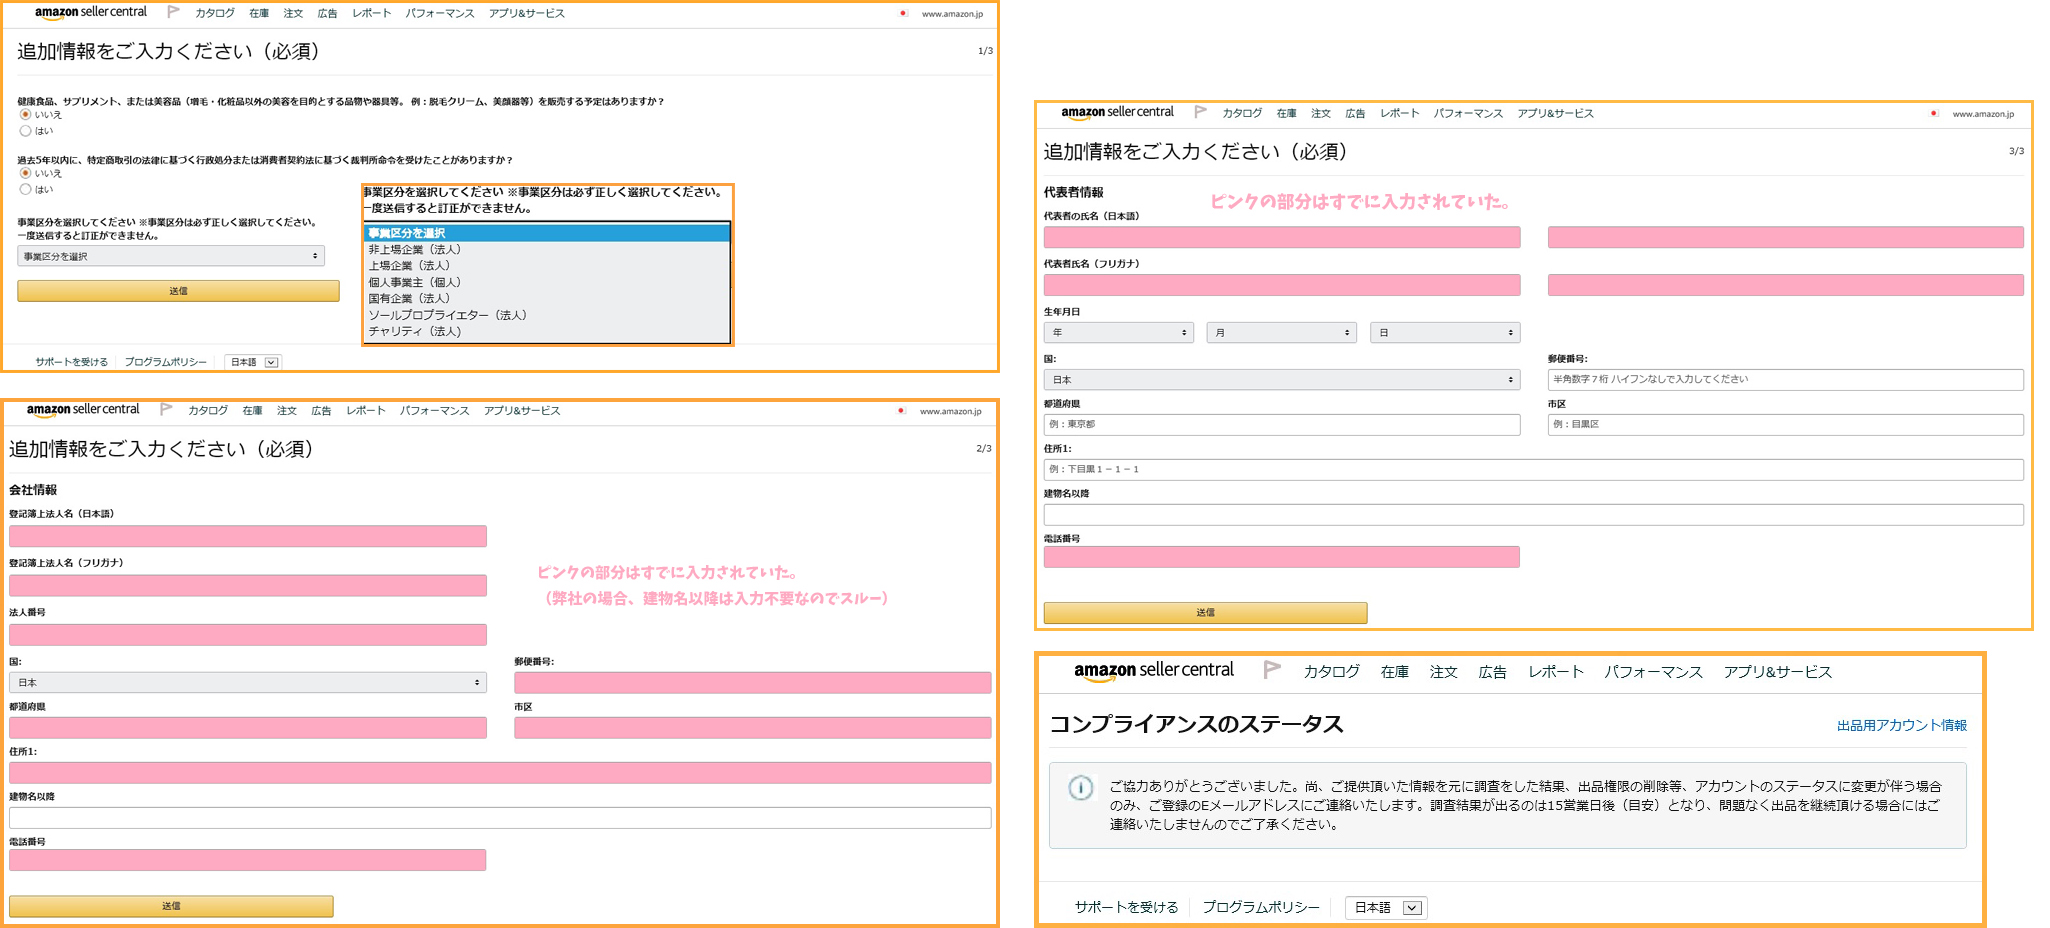Open the アプリ&サービス menu on the 2/3 page
Image resolution: width=2050 pixels, height=928 pixels.
click(522, 410)
